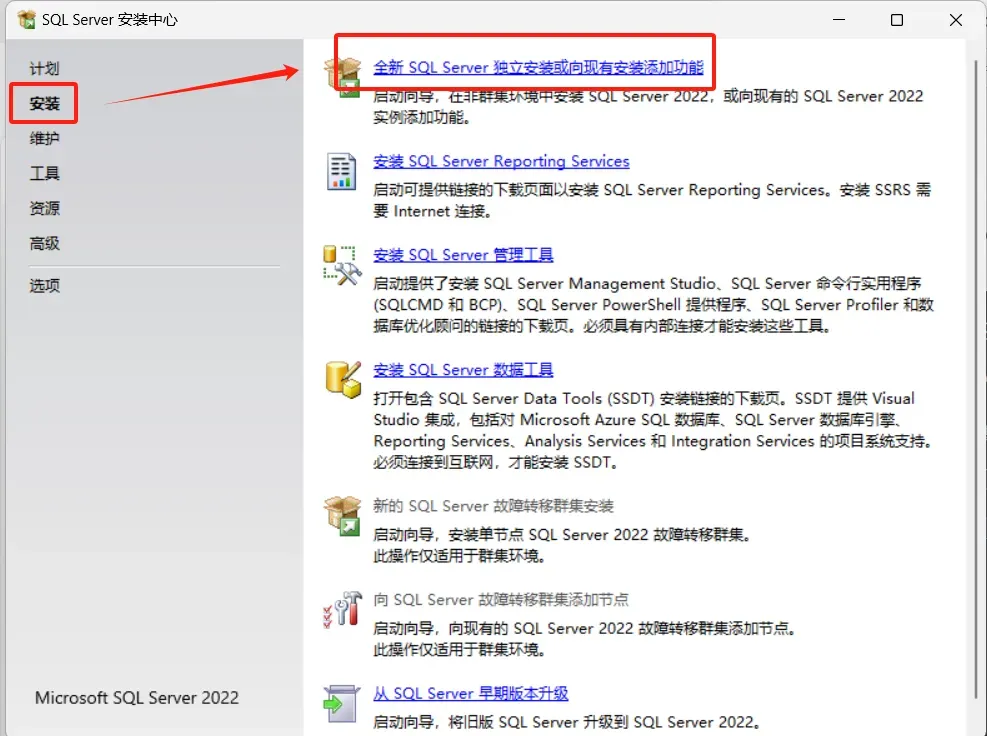Click 新的 SQL Server 故障转移群集安装 entry
Viewport: 987px width, 736px height.
(494, 506)
